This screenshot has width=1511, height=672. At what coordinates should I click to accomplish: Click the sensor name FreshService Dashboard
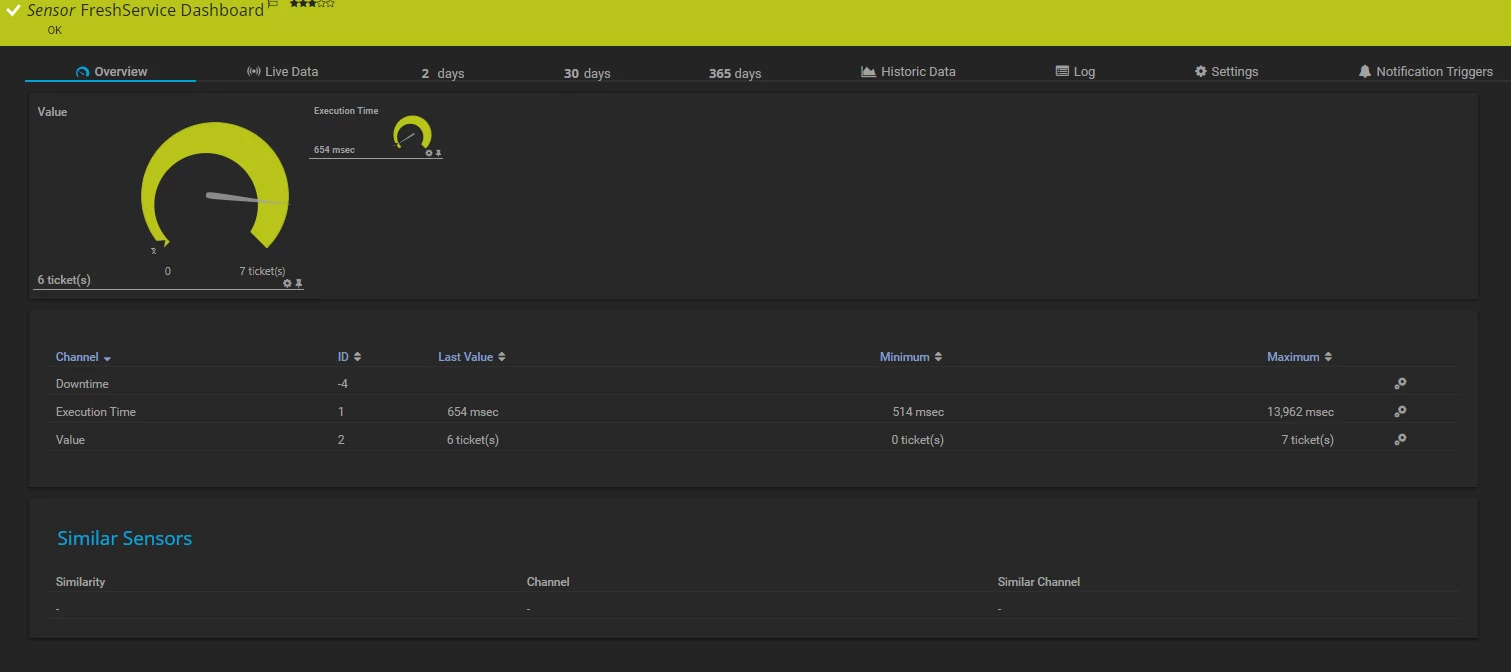coord(172,10)
